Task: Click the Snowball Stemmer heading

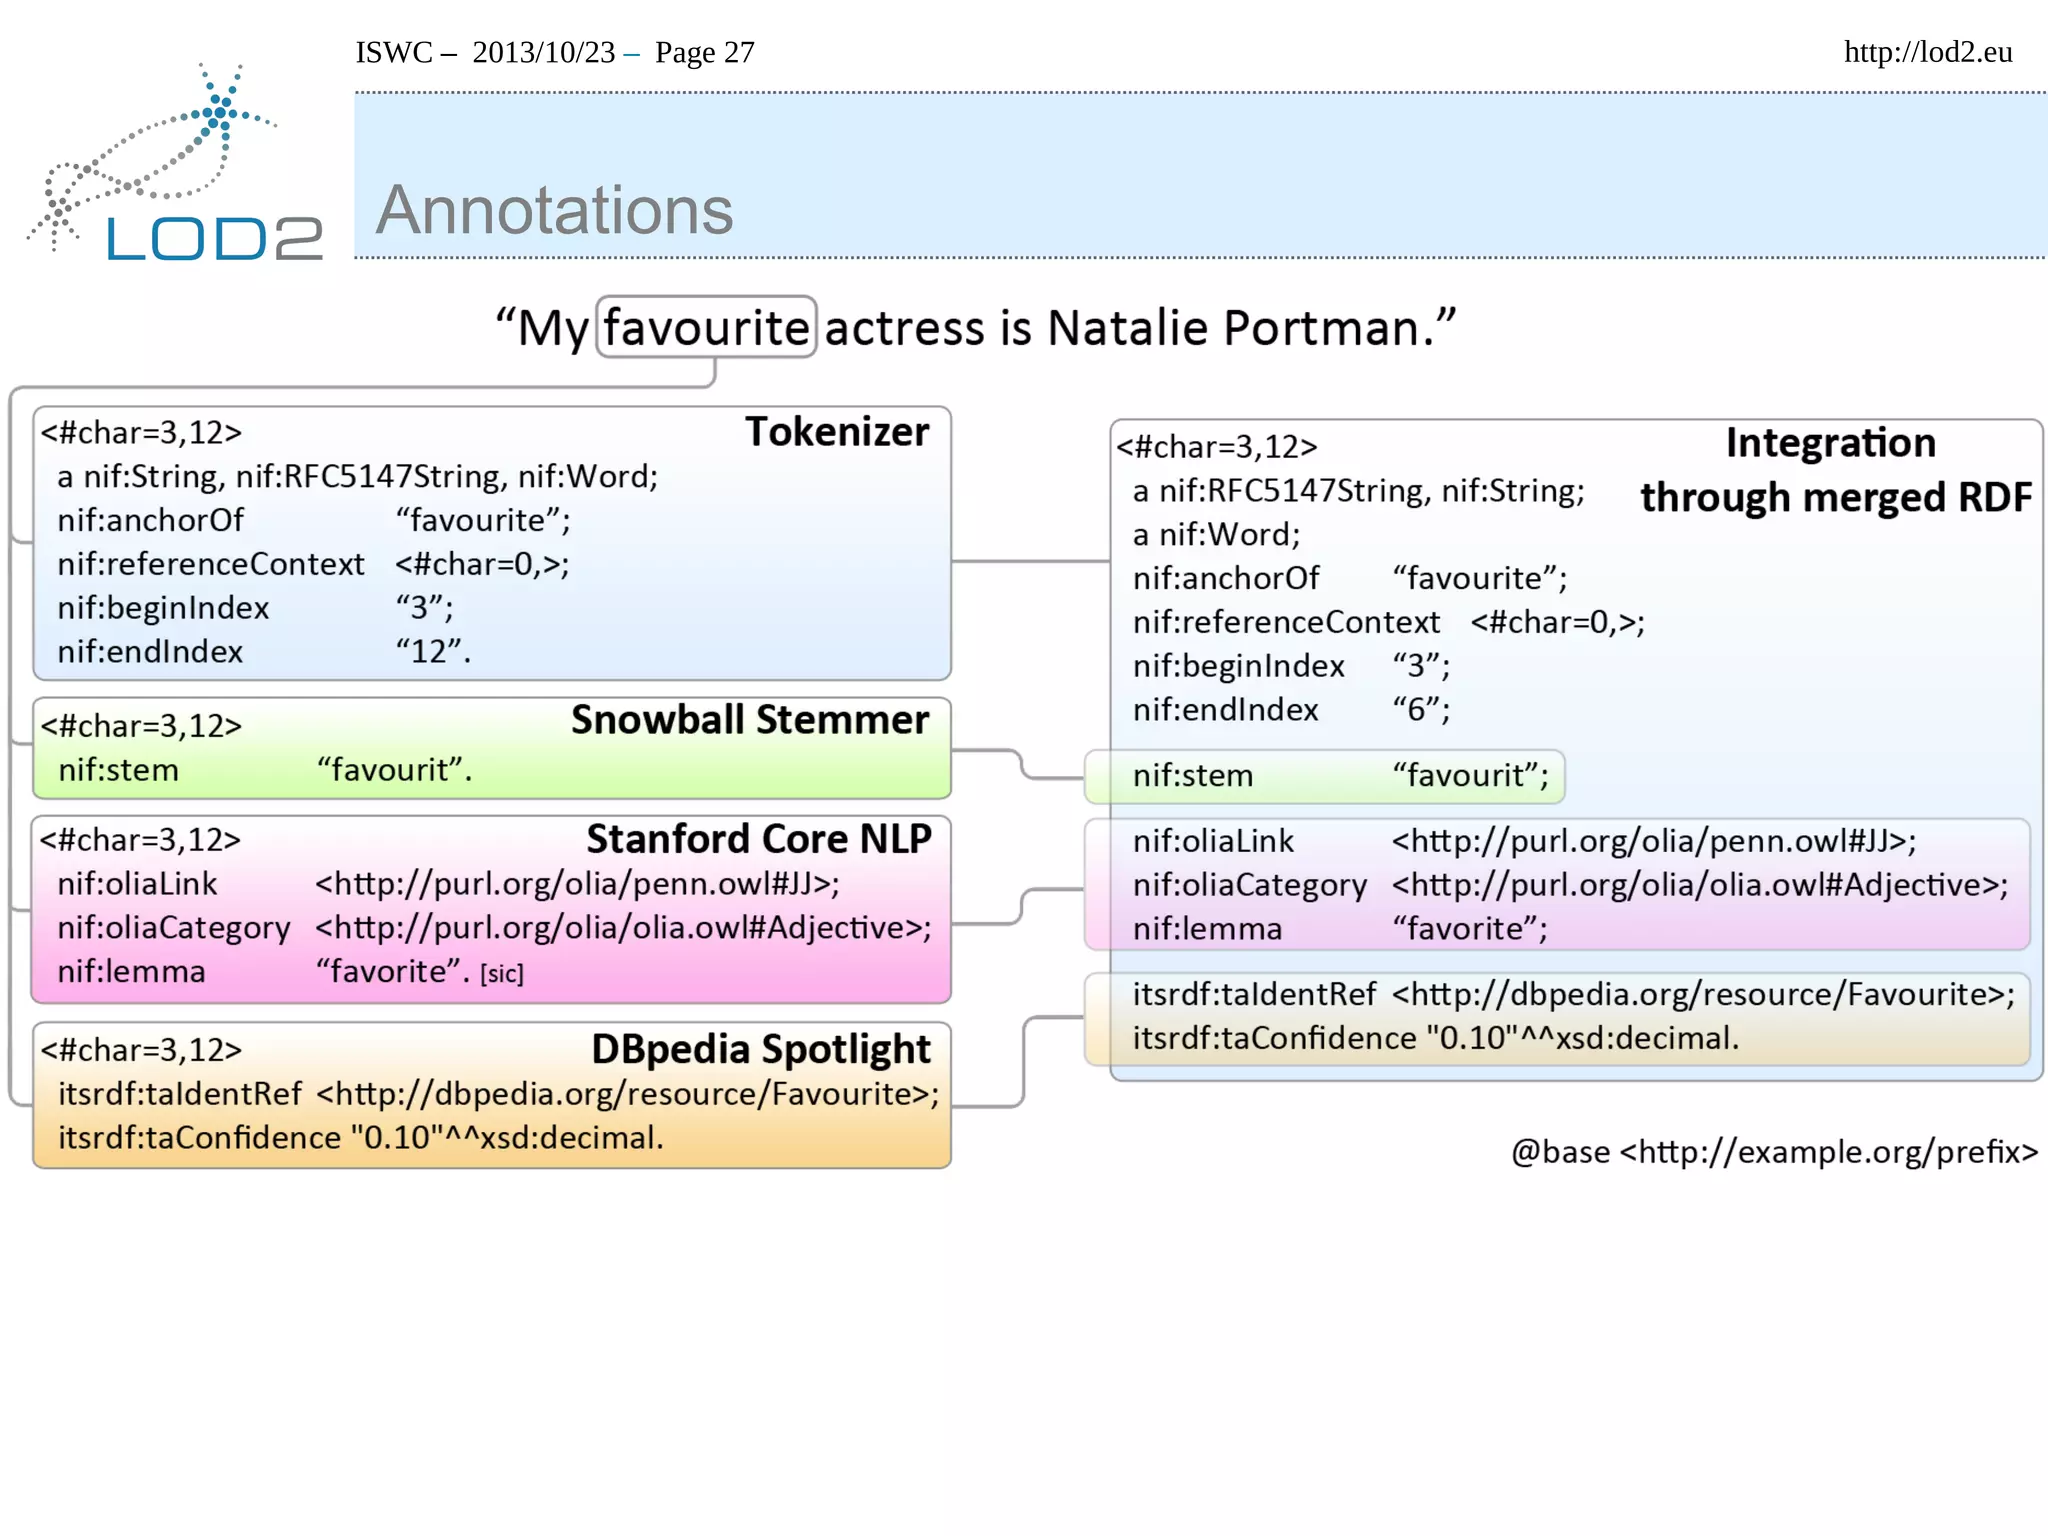Action: coord(749,720)
